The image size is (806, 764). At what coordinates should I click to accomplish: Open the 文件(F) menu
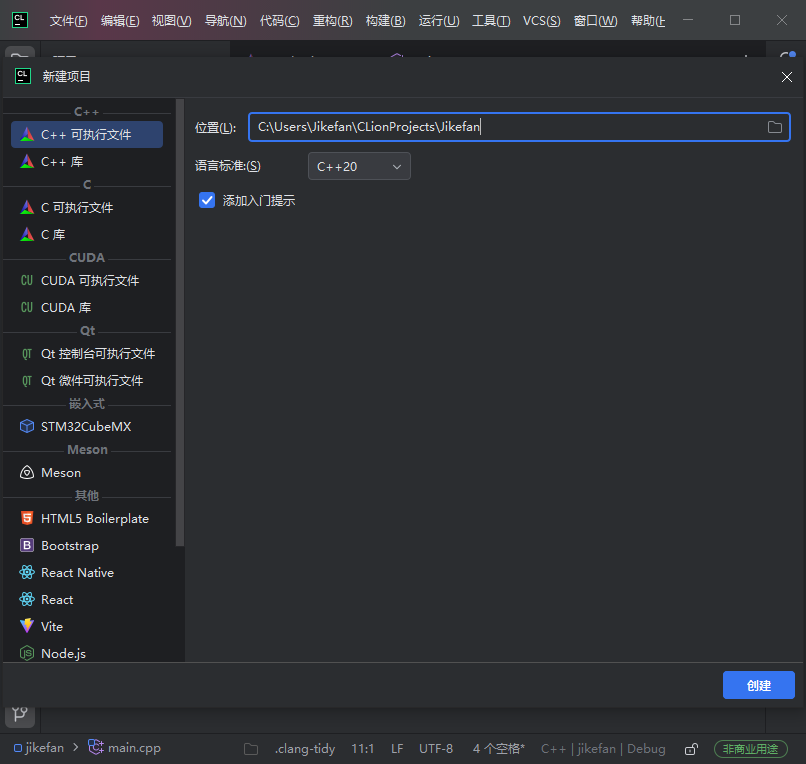click(68, 21)
